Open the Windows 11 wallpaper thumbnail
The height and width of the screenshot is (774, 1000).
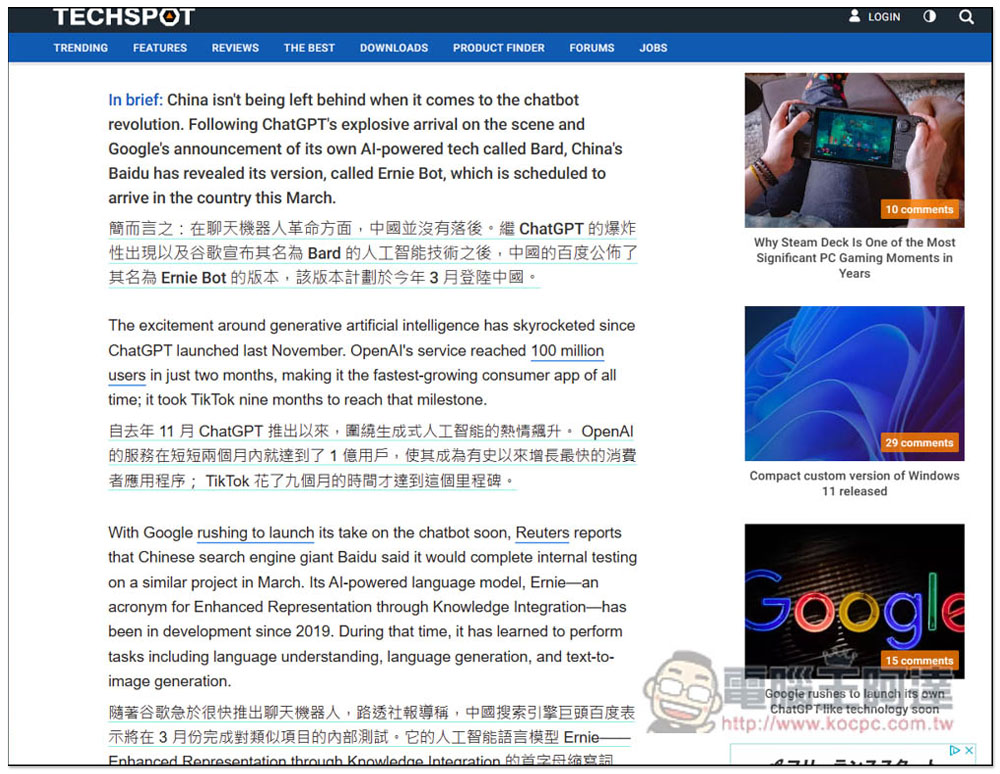click(854, 383)
